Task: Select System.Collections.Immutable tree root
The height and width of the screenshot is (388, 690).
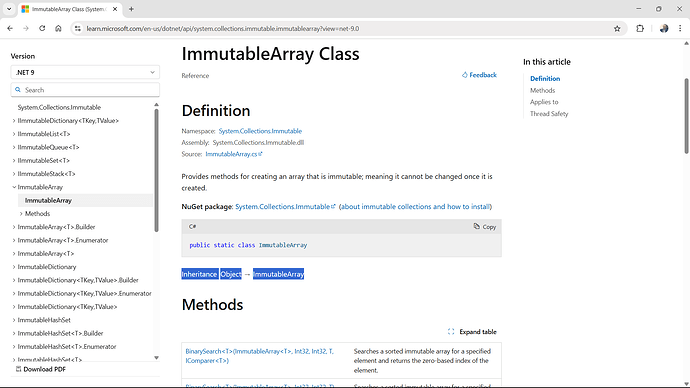Action: (x=59, y=107)
